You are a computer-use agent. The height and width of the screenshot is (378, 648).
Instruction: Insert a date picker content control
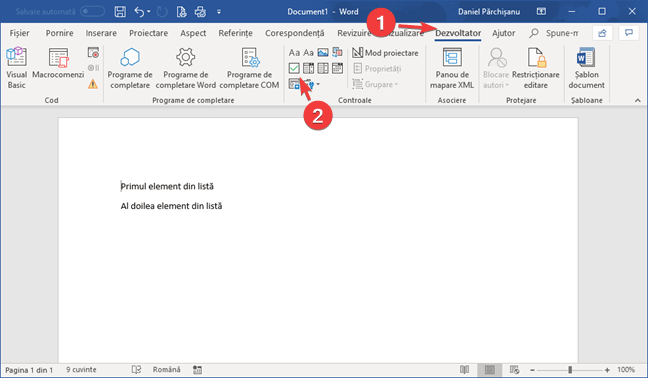coord(337,68)
